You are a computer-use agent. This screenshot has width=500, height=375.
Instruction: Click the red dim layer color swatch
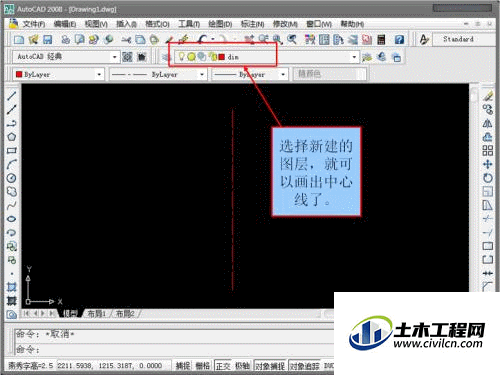(222, 57)
